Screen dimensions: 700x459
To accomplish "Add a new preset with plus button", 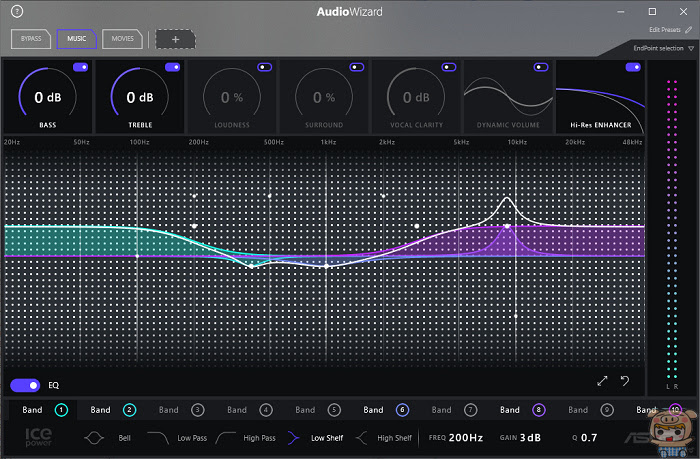I will [x=175, y=39].
